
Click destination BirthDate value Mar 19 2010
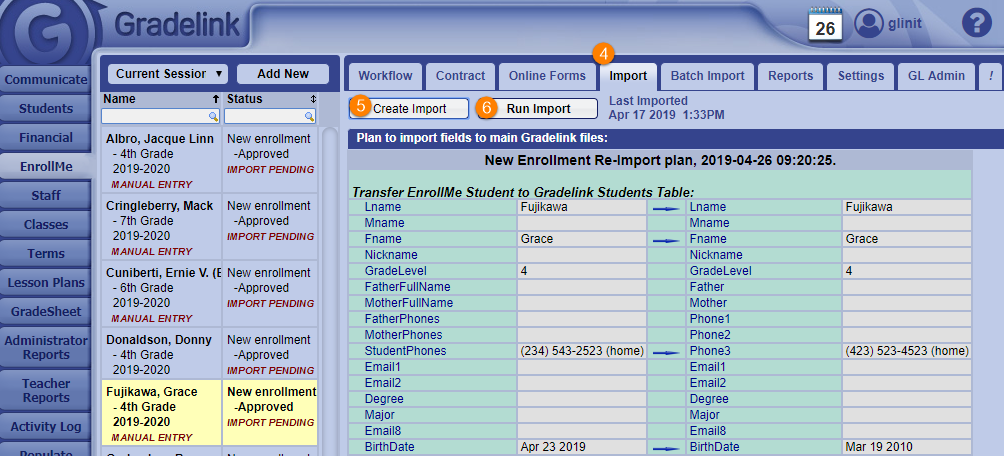879,447
